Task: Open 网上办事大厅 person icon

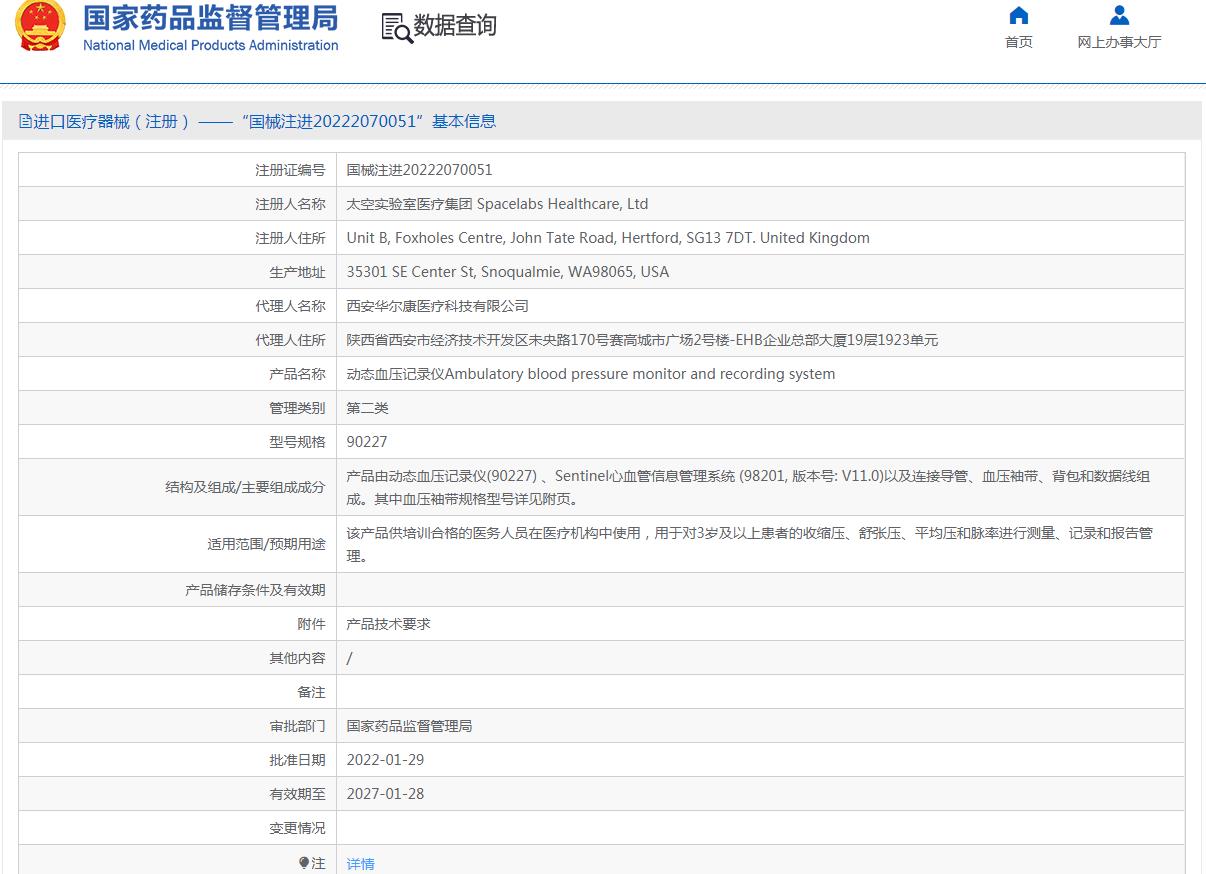Action: (x=1119, y=15)
